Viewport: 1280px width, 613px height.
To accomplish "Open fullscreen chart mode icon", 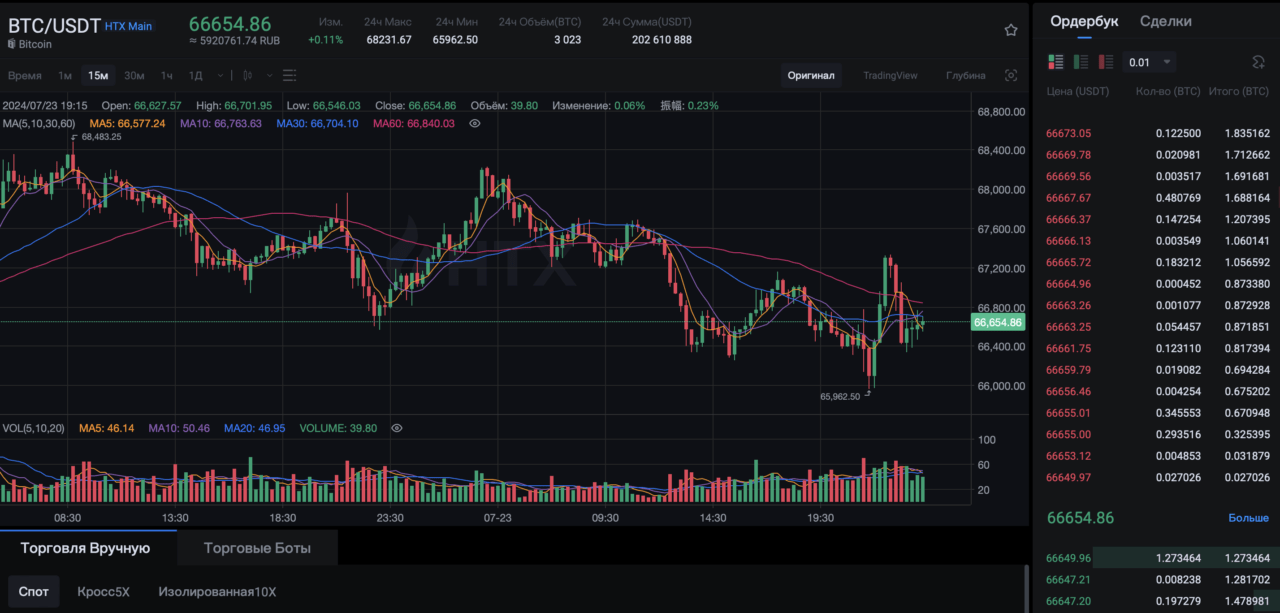I will [x=1011, y=76].
